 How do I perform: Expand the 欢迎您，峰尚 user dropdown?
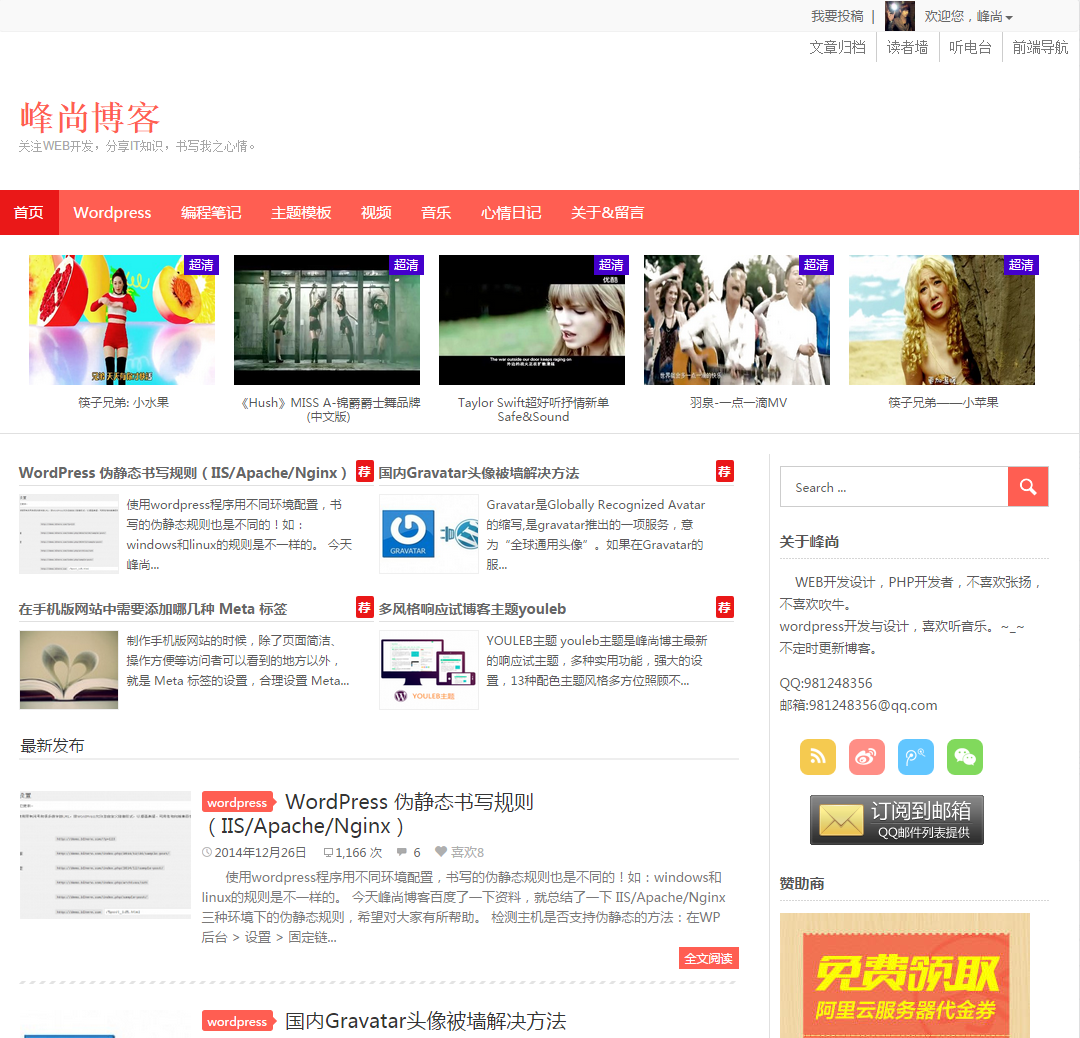pyautogui.click(x=968, y=17)
